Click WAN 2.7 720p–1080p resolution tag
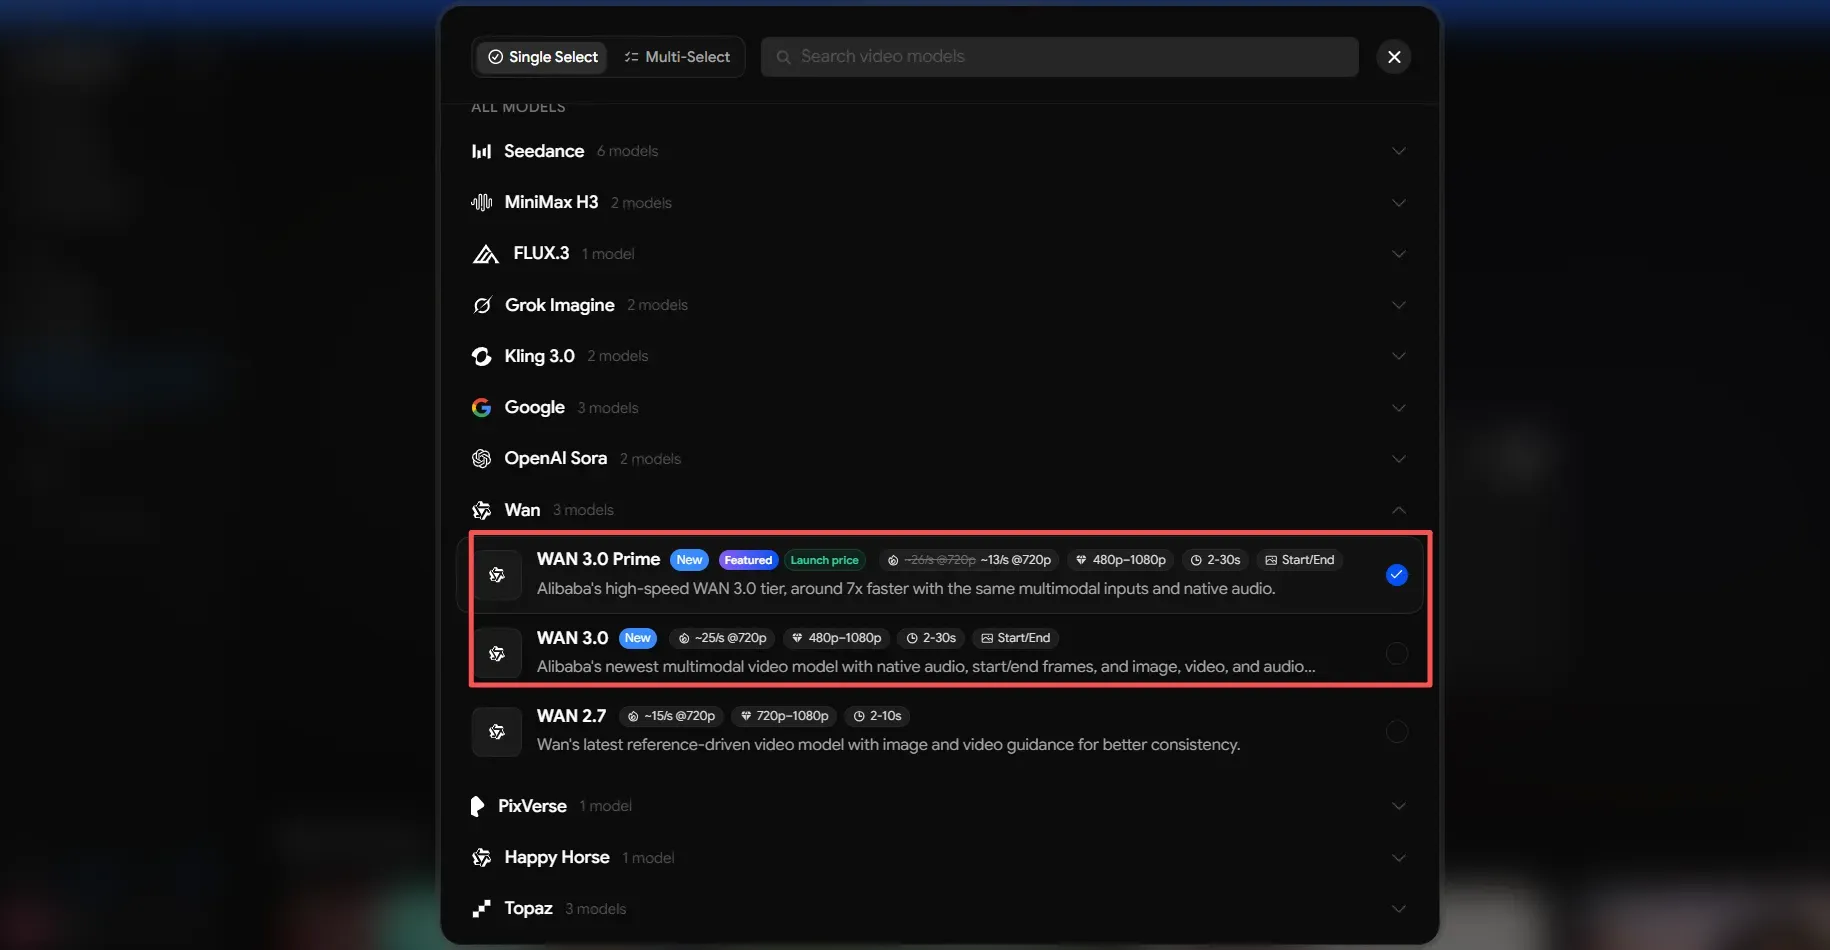1830x950 pixels. (784, 716)
